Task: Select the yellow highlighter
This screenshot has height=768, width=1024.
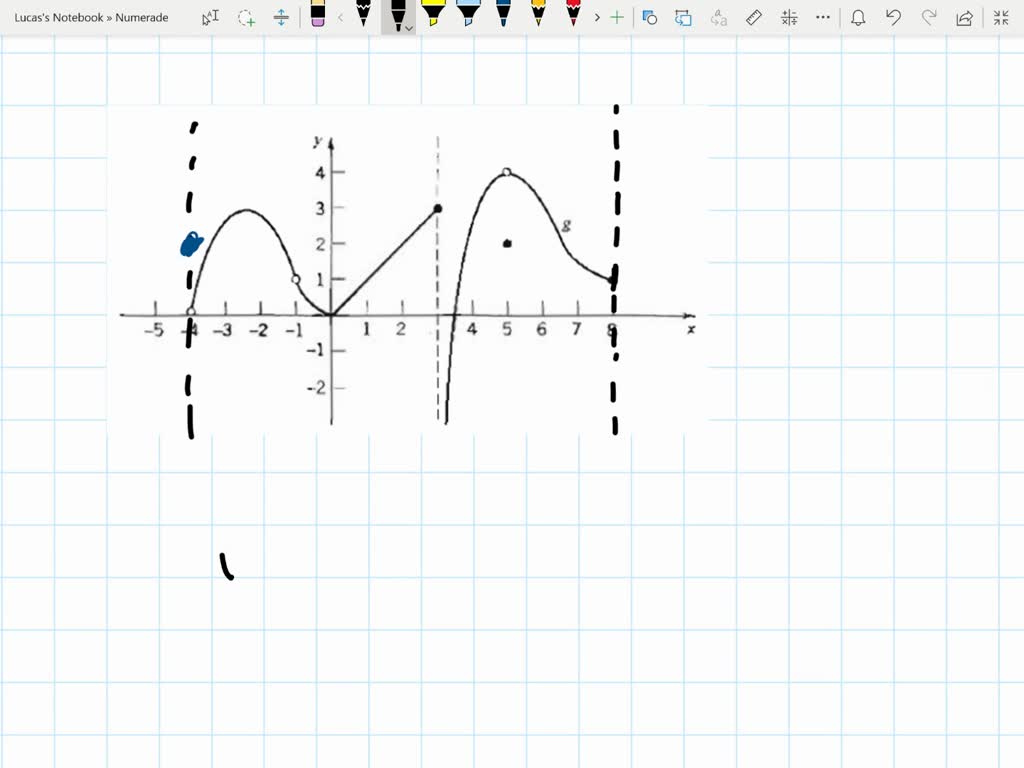Action: pos(432,17)
